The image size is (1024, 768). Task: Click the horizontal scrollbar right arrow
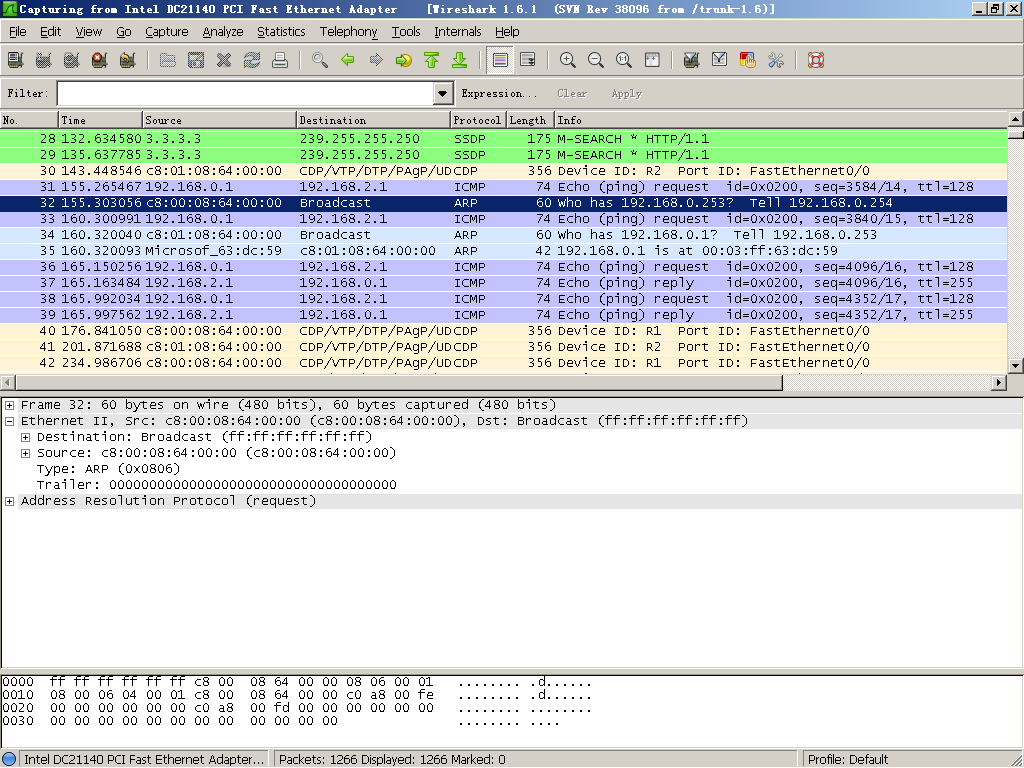tap(999, 382)
